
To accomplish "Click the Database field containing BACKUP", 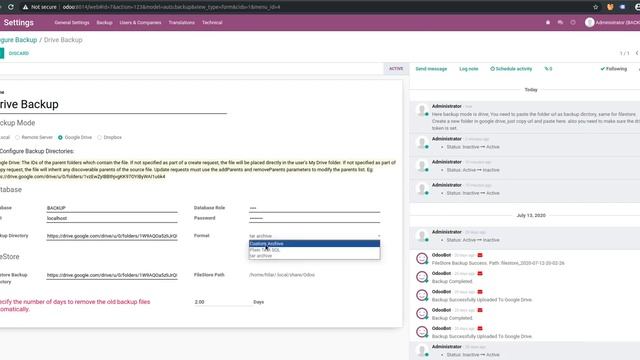I will click(x=112, y=208).
